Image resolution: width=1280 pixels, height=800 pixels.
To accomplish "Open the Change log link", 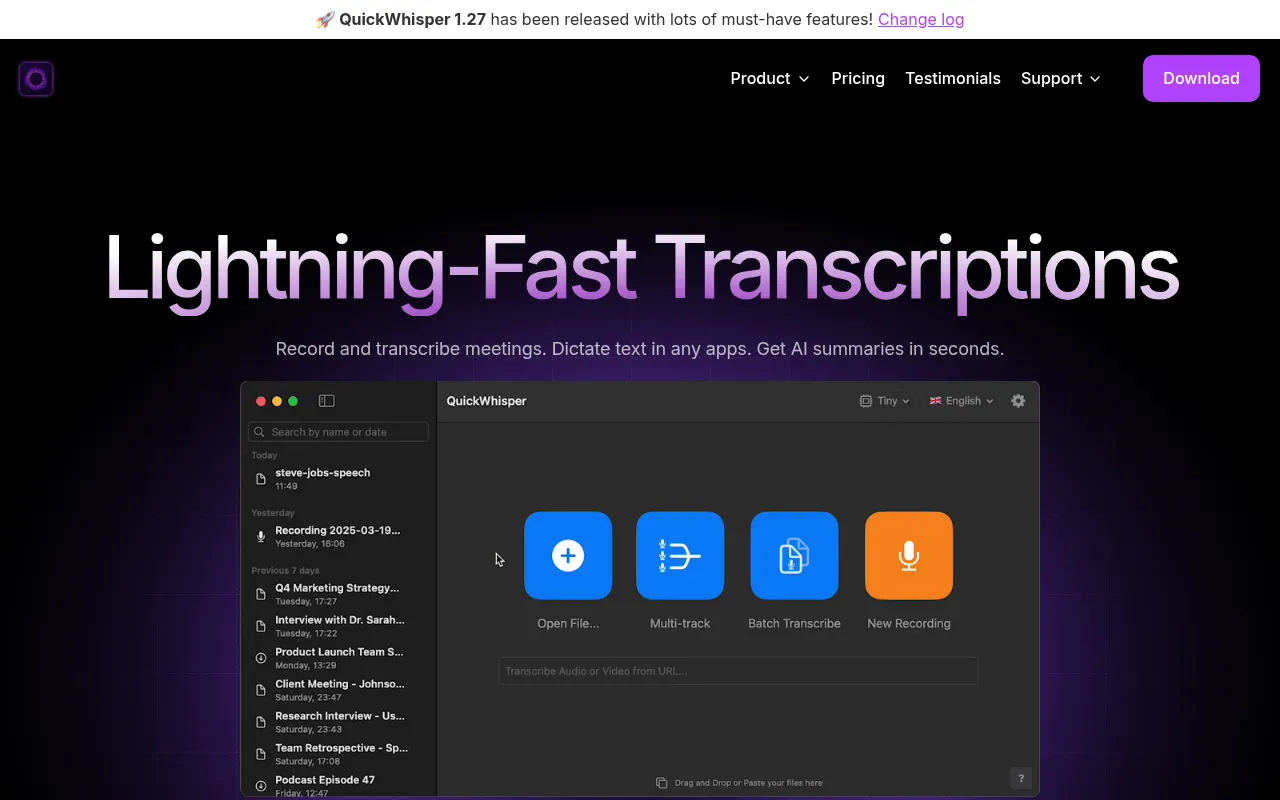I will tap(921, 19).
